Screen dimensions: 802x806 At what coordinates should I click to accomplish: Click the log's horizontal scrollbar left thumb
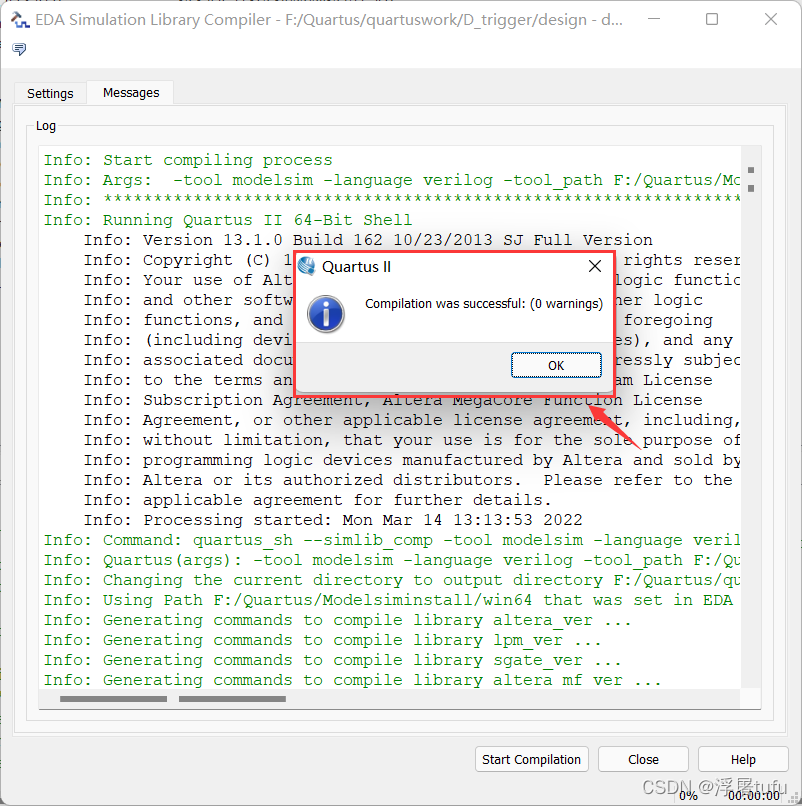[113, 699]
